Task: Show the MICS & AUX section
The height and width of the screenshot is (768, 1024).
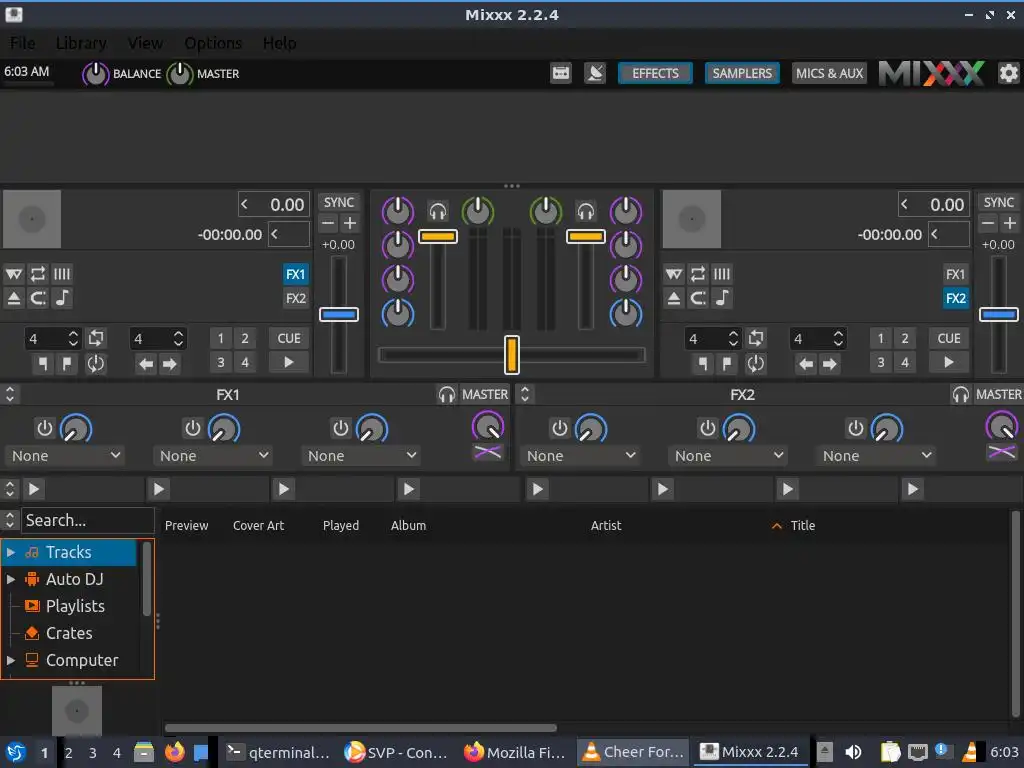Action: (829, 73)
